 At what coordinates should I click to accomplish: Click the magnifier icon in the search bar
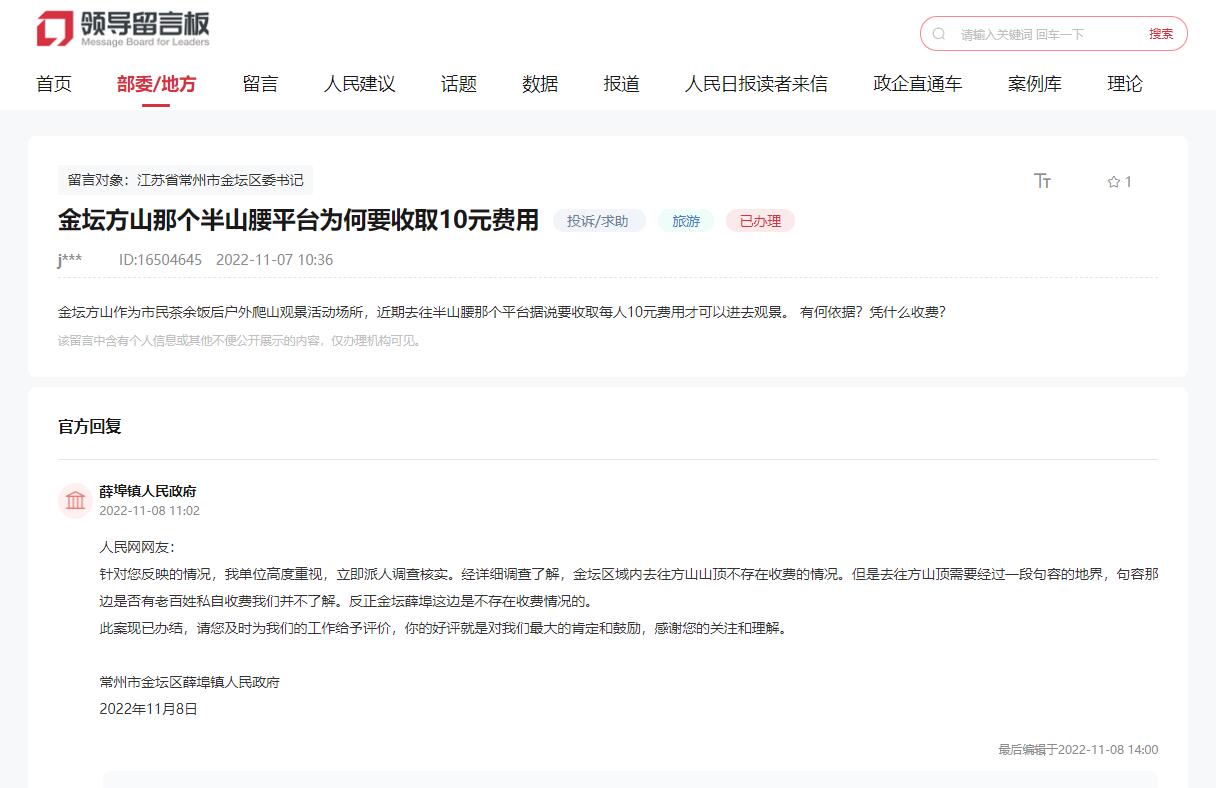click(938, 33)
